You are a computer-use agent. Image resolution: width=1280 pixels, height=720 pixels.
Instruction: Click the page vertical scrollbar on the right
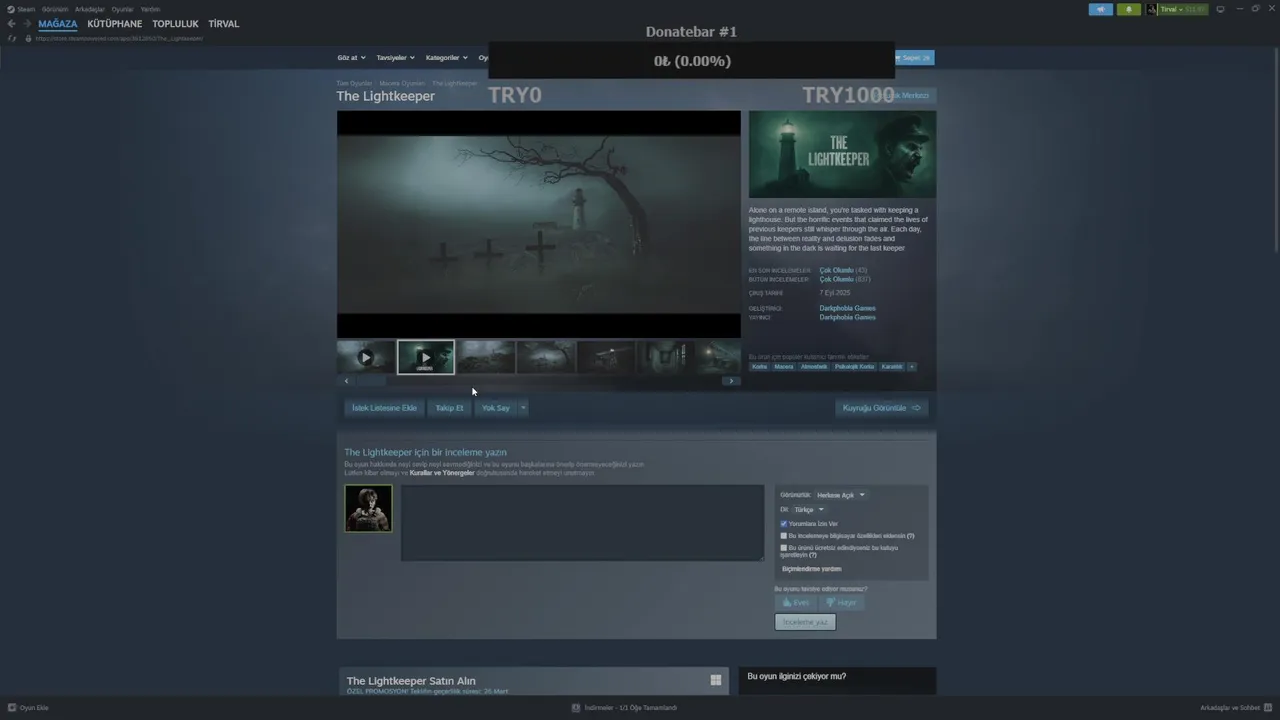1274,150
